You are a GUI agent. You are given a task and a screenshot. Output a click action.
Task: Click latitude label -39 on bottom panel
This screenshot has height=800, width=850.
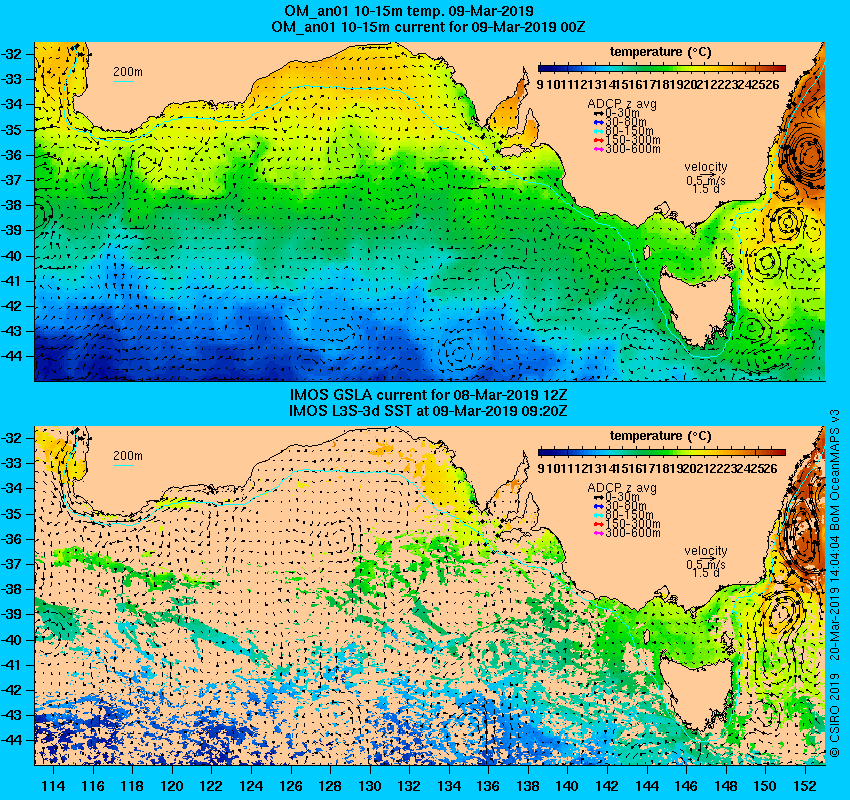point(11,614)
